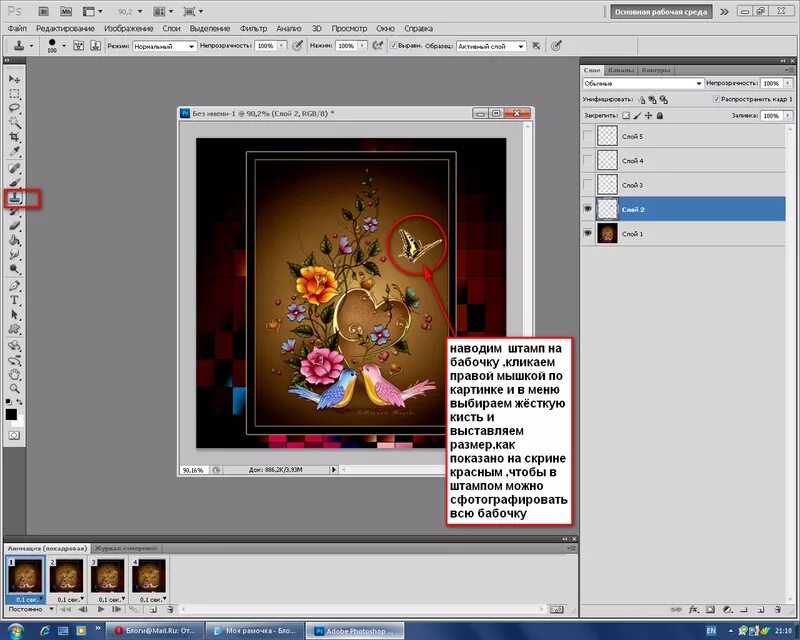The height and width of the screenshot is (640, 800).
Task: Select the Horizontal Type tool
Action: [14, 300]
